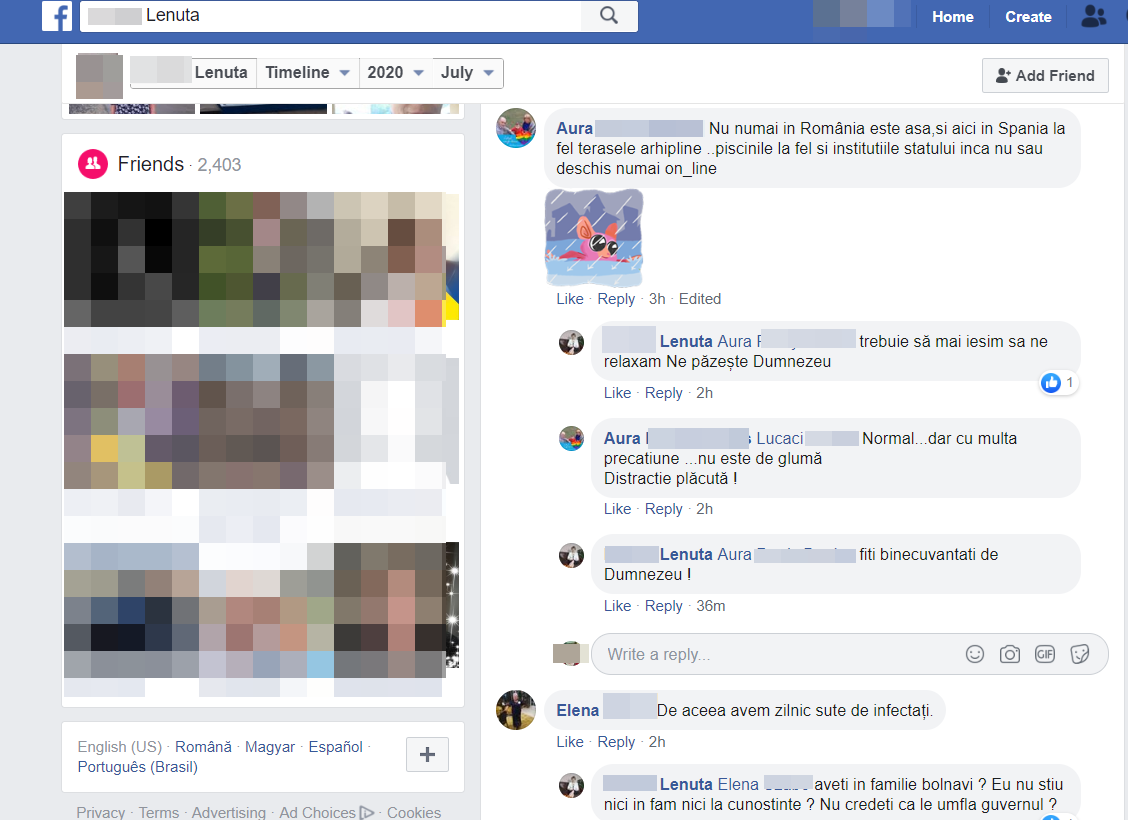Image resolution: width=1128 pixels, height=820 pixels.
Task: Open the Terms footer link
Action: pos(158,812)
